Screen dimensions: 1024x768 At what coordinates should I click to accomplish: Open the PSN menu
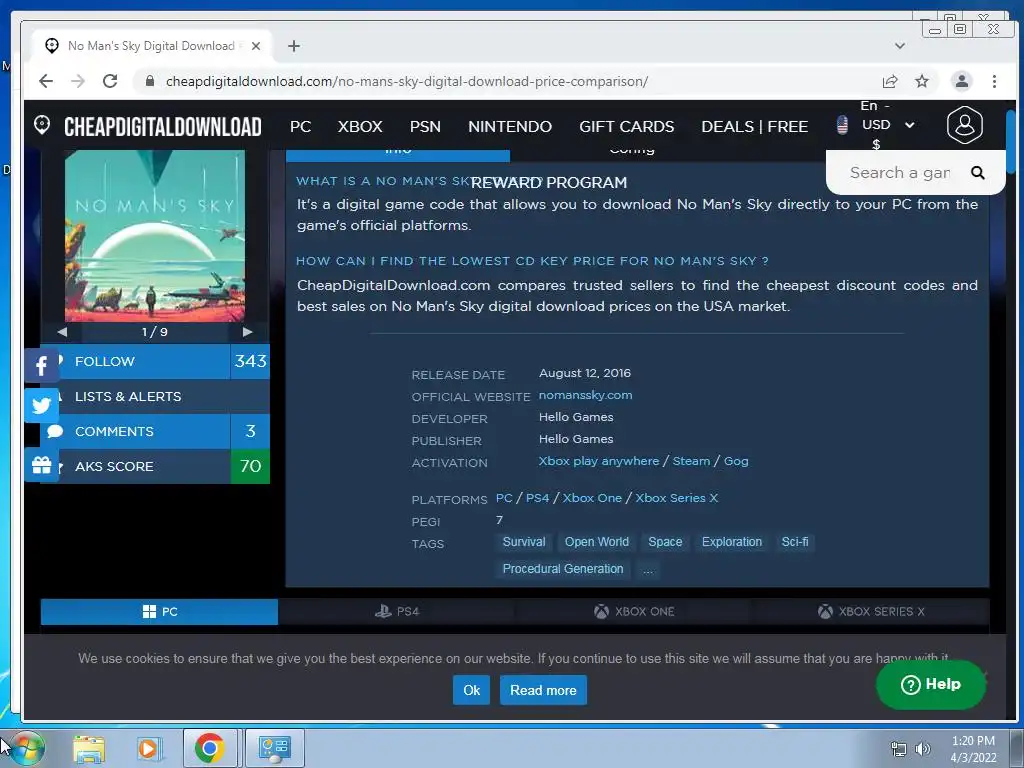[425, 126]
